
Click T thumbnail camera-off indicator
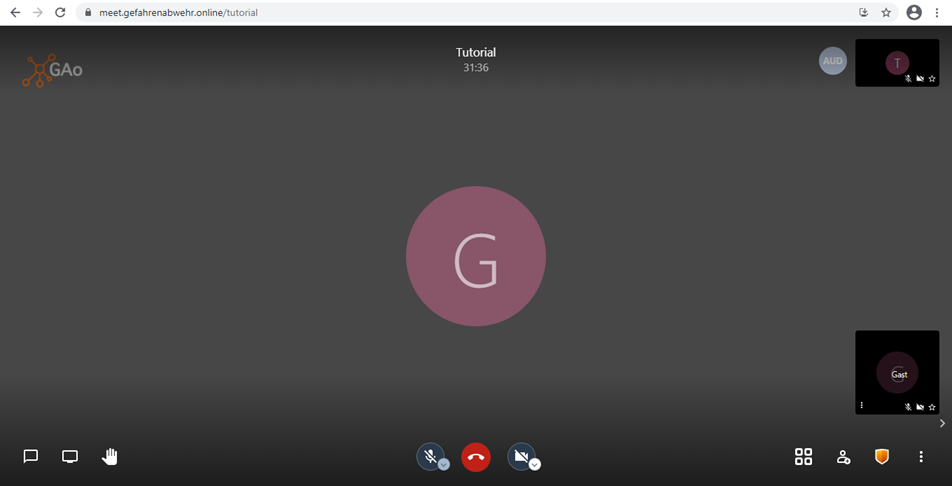(x=920, y=78)
